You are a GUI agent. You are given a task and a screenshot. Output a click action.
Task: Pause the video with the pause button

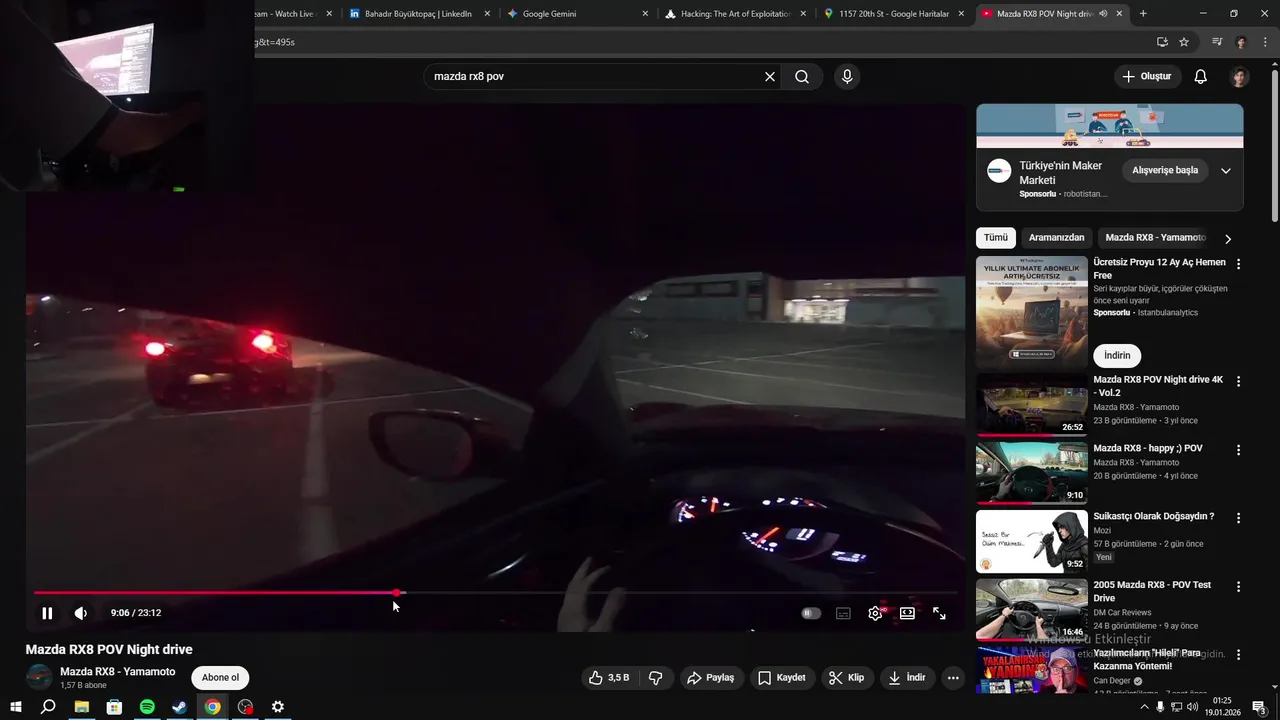point(47,613)
